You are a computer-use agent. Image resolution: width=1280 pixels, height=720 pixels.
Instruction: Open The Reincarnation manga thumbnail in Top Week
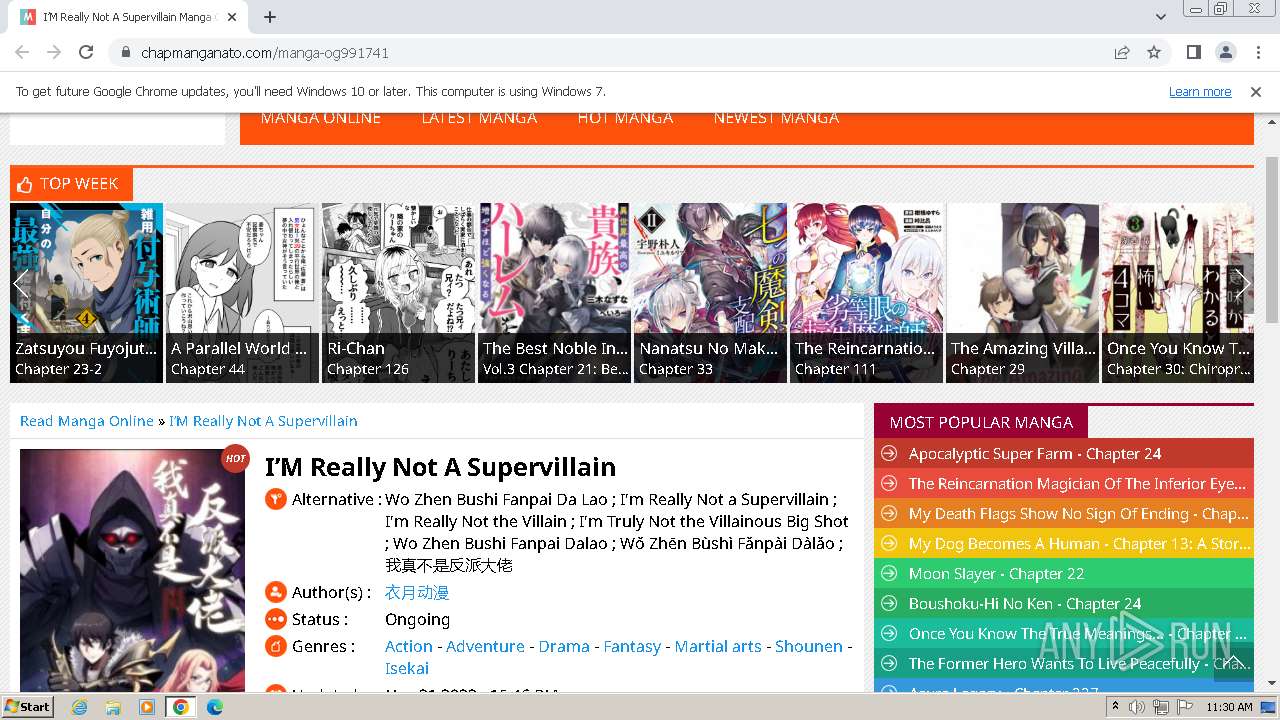point(866,292)
